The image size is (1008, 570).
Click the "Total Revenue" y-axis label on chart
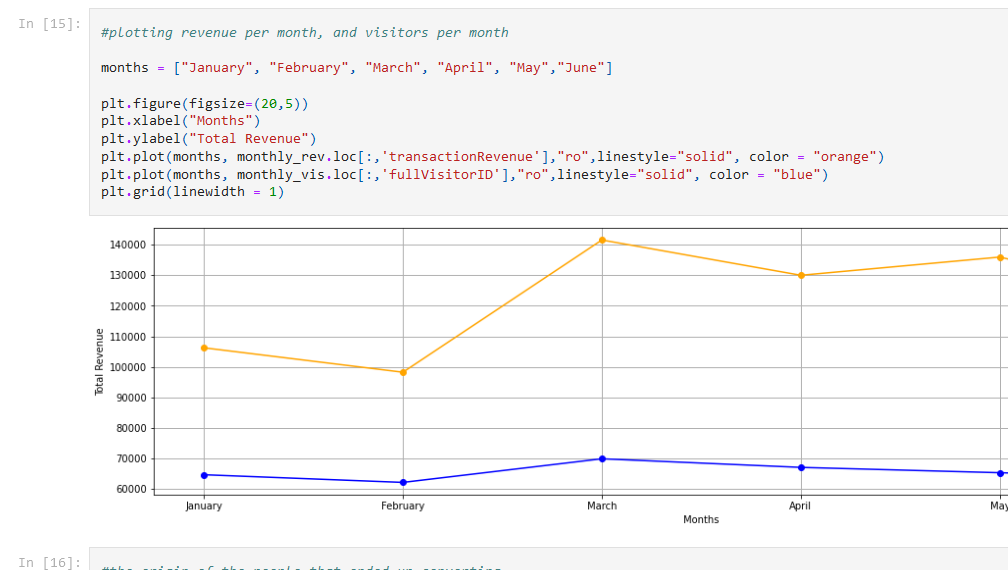coord(100,361)
